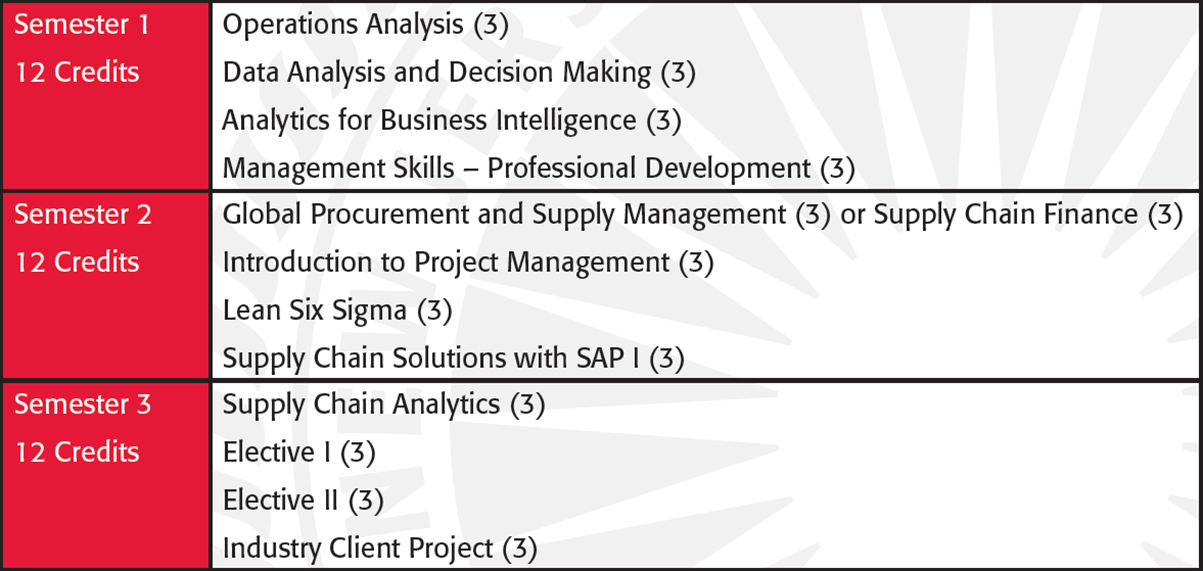Click the Supply Chain Finance (3) option
This screenshot has width=1203, height=571.
tap(1028, 215)
